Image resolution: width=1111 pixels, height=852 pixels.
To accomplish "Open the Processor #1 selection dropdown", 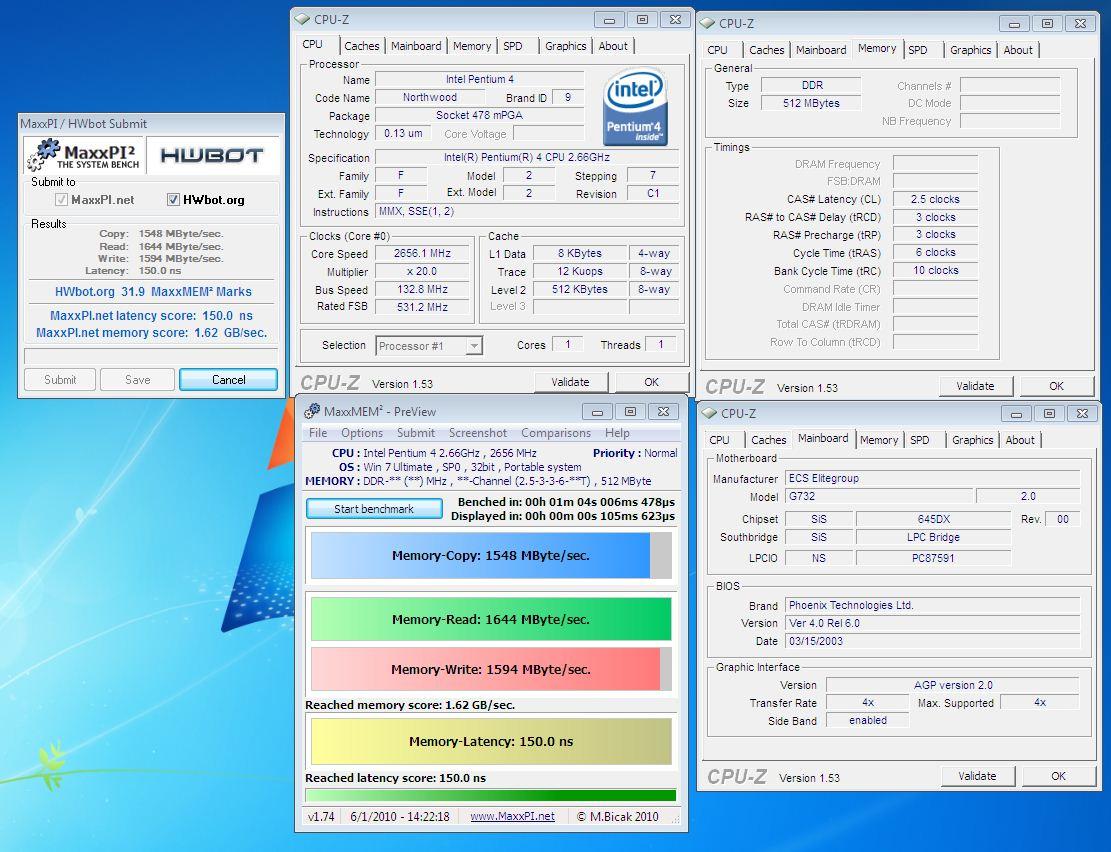I will click(x=474, y=346).
